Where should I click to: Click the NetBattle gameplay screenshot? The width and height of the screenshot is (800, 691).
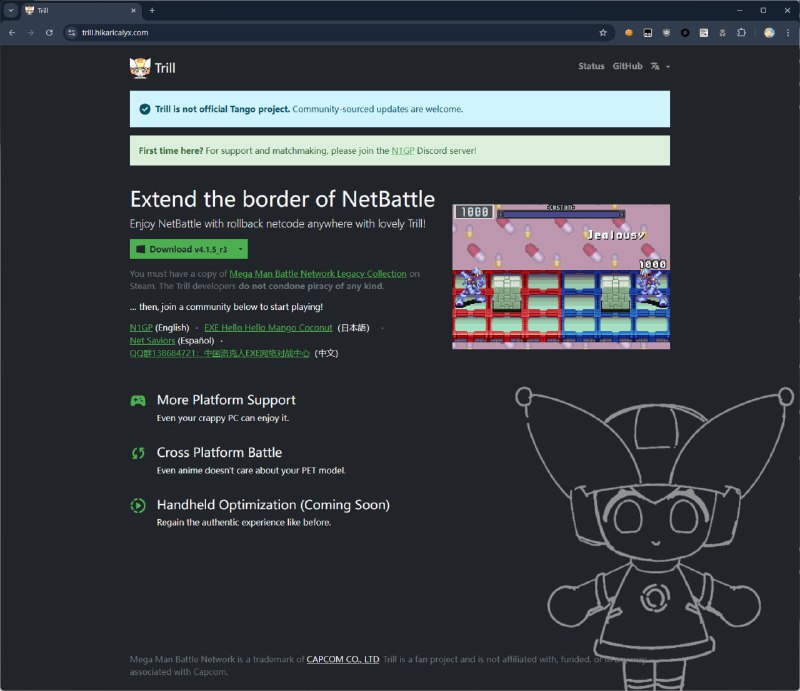pos(561,277)
